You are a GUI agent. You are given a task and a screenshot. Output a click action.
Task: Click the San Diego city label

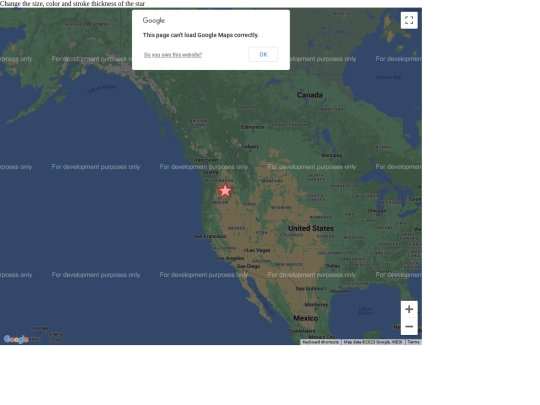tap(248, 266)
